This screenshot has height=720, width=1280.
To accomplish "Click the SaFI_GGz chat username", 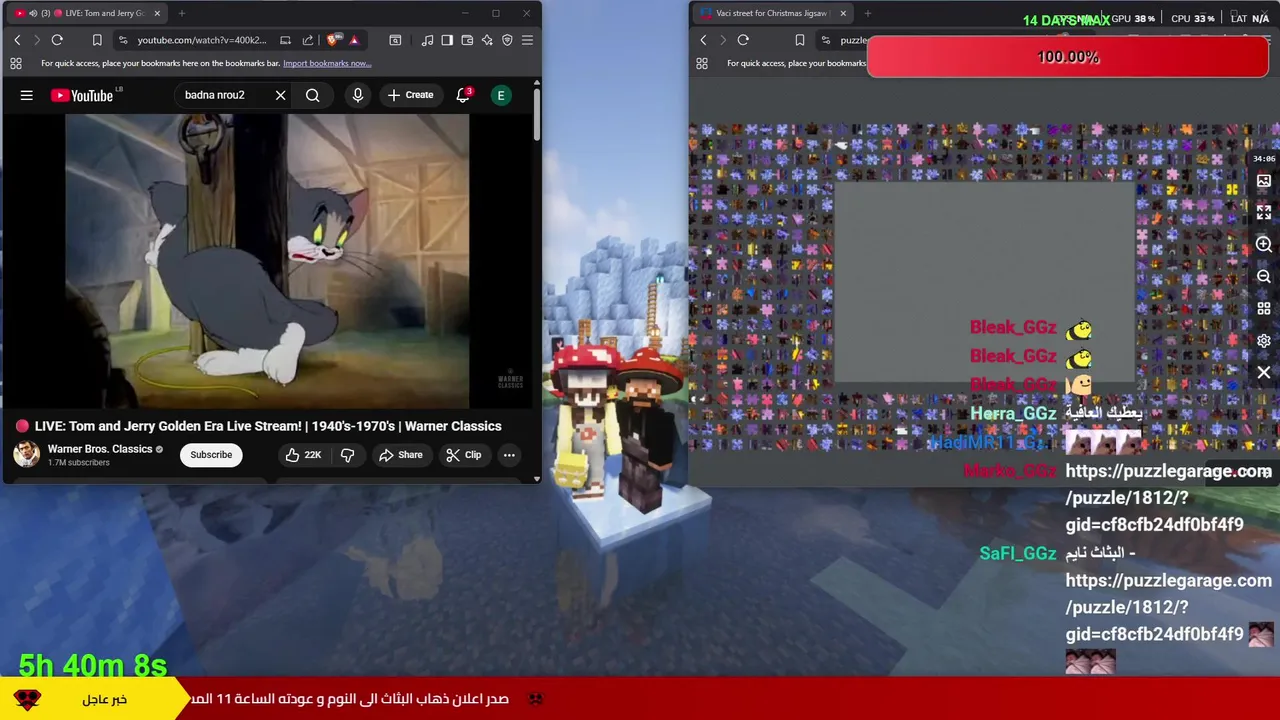I will 1018,553.
